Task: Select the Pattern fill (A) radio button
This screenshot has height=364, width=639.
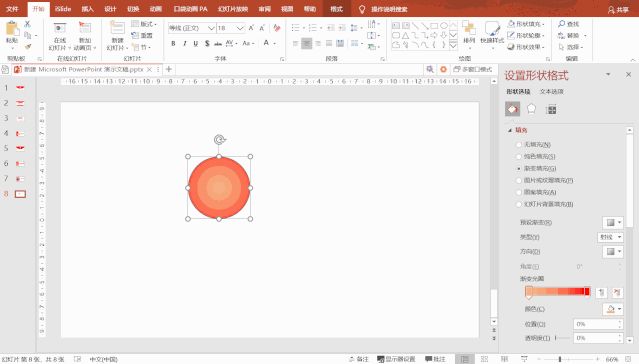Action: (519, 192)
